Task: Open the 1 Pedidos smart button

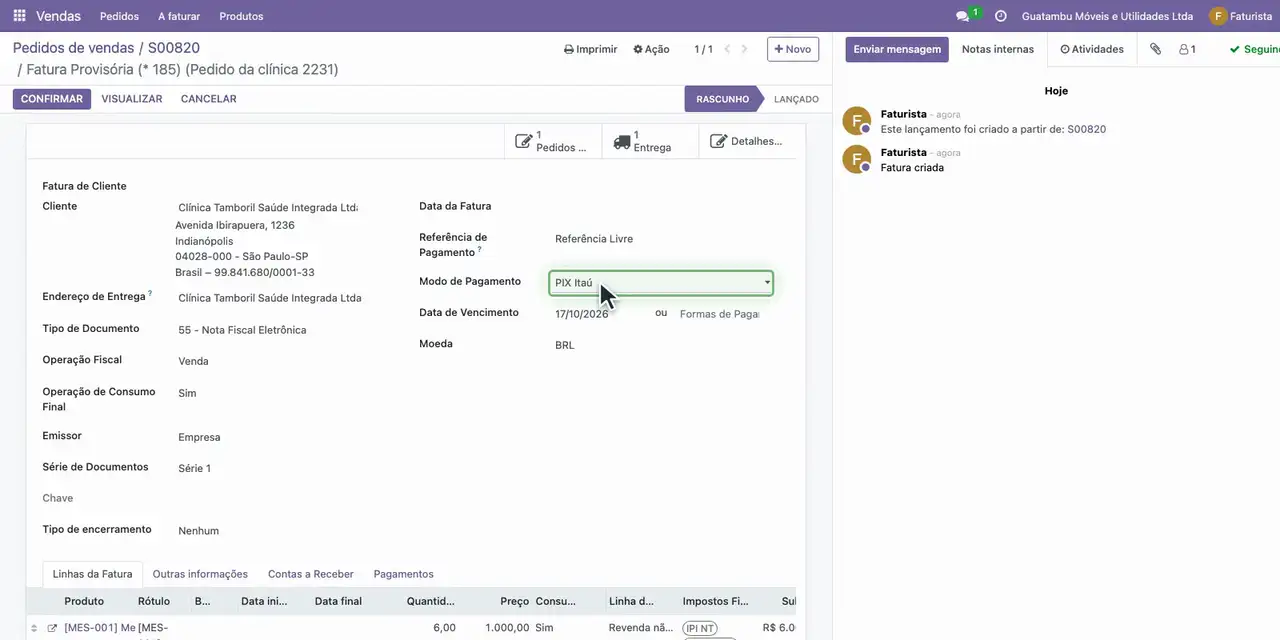Action: click(x=553, y=141)
